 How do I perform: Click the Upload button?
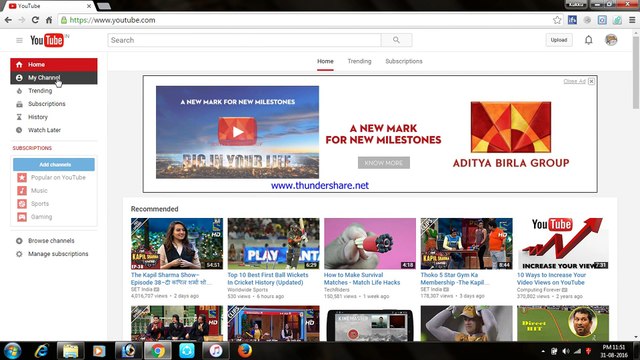[x=559, y=40]
